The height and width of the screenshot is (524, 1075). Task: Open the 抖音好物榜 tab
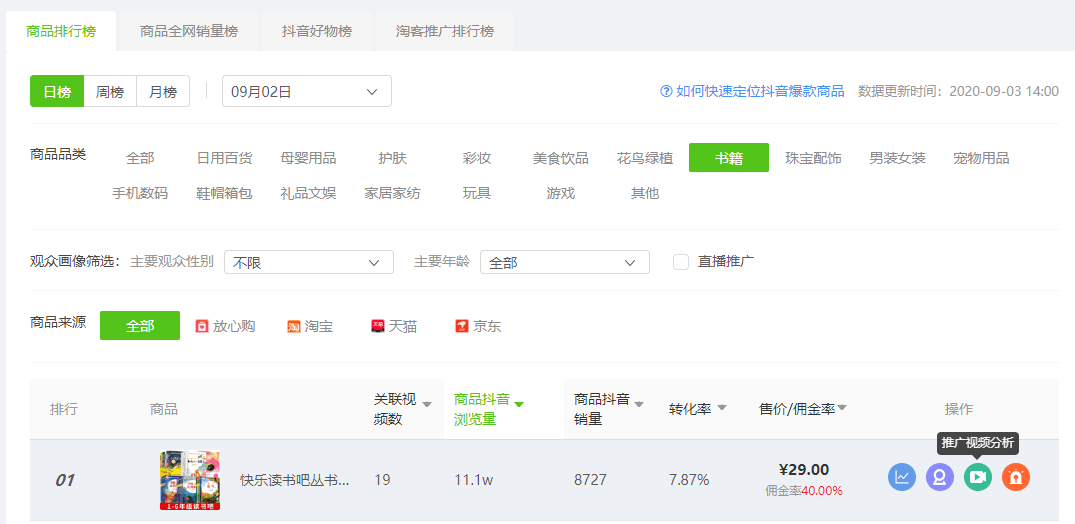point(317,31)
